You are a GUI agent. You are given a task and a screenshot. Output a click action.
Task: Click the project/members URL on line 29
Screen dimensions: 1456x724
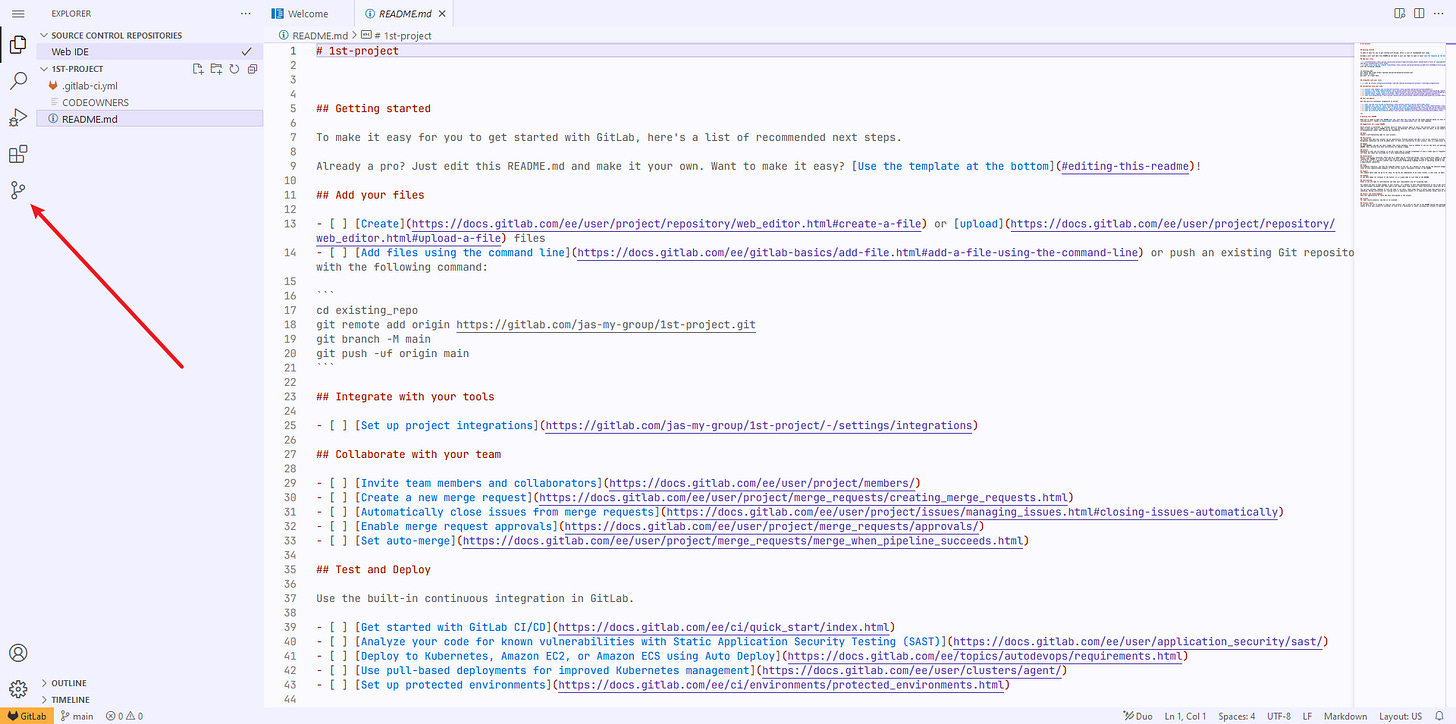pos(764,484)
